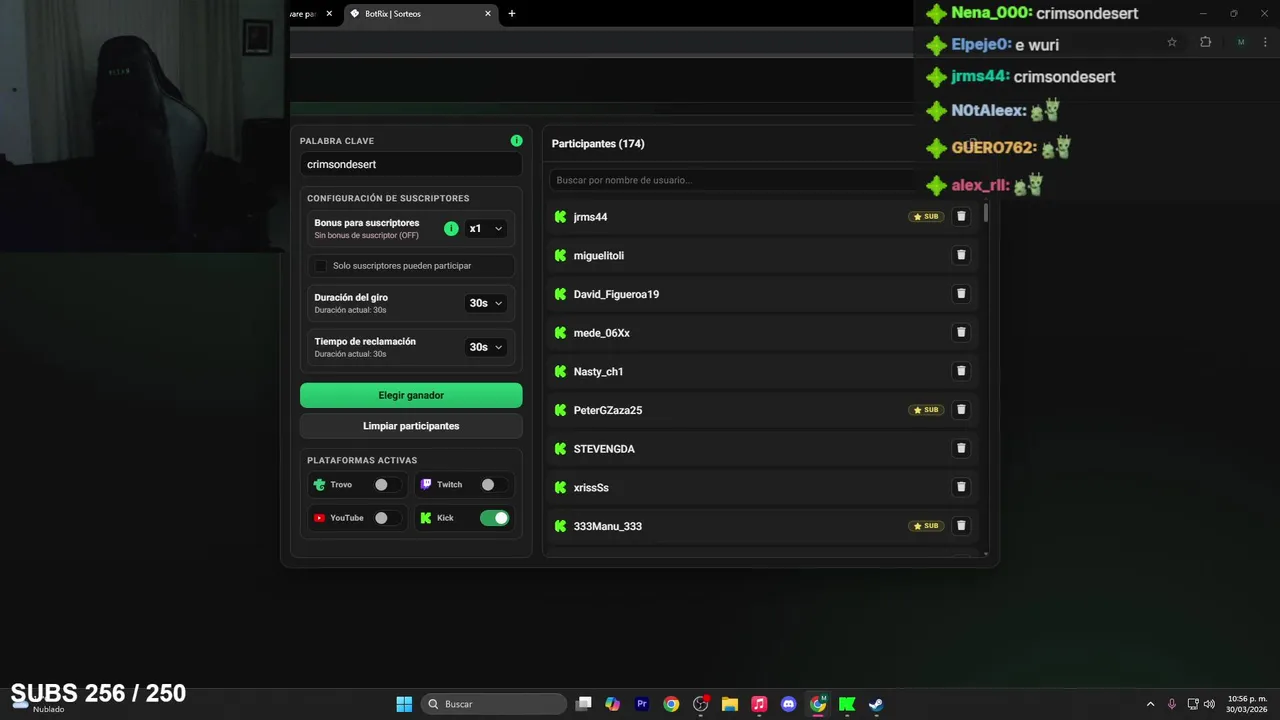The height and width of the screenshot is (720, 1280).
Task: Open the Duración del giro 30s dropdown
Action: [486, 303]
